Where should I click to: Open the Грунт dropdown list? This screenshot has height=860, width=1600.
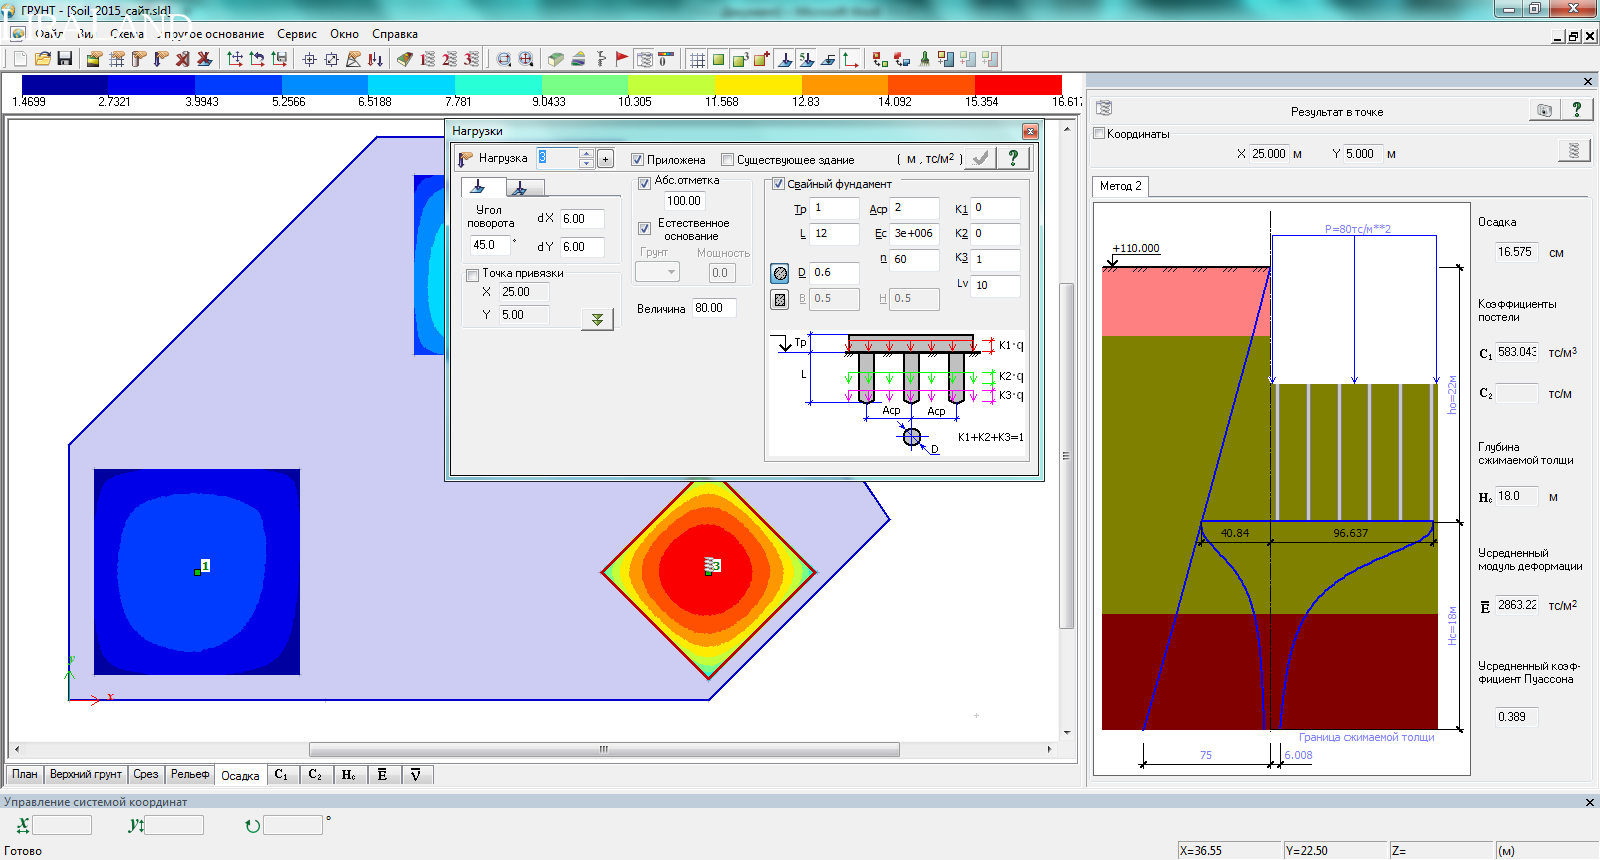658,272
